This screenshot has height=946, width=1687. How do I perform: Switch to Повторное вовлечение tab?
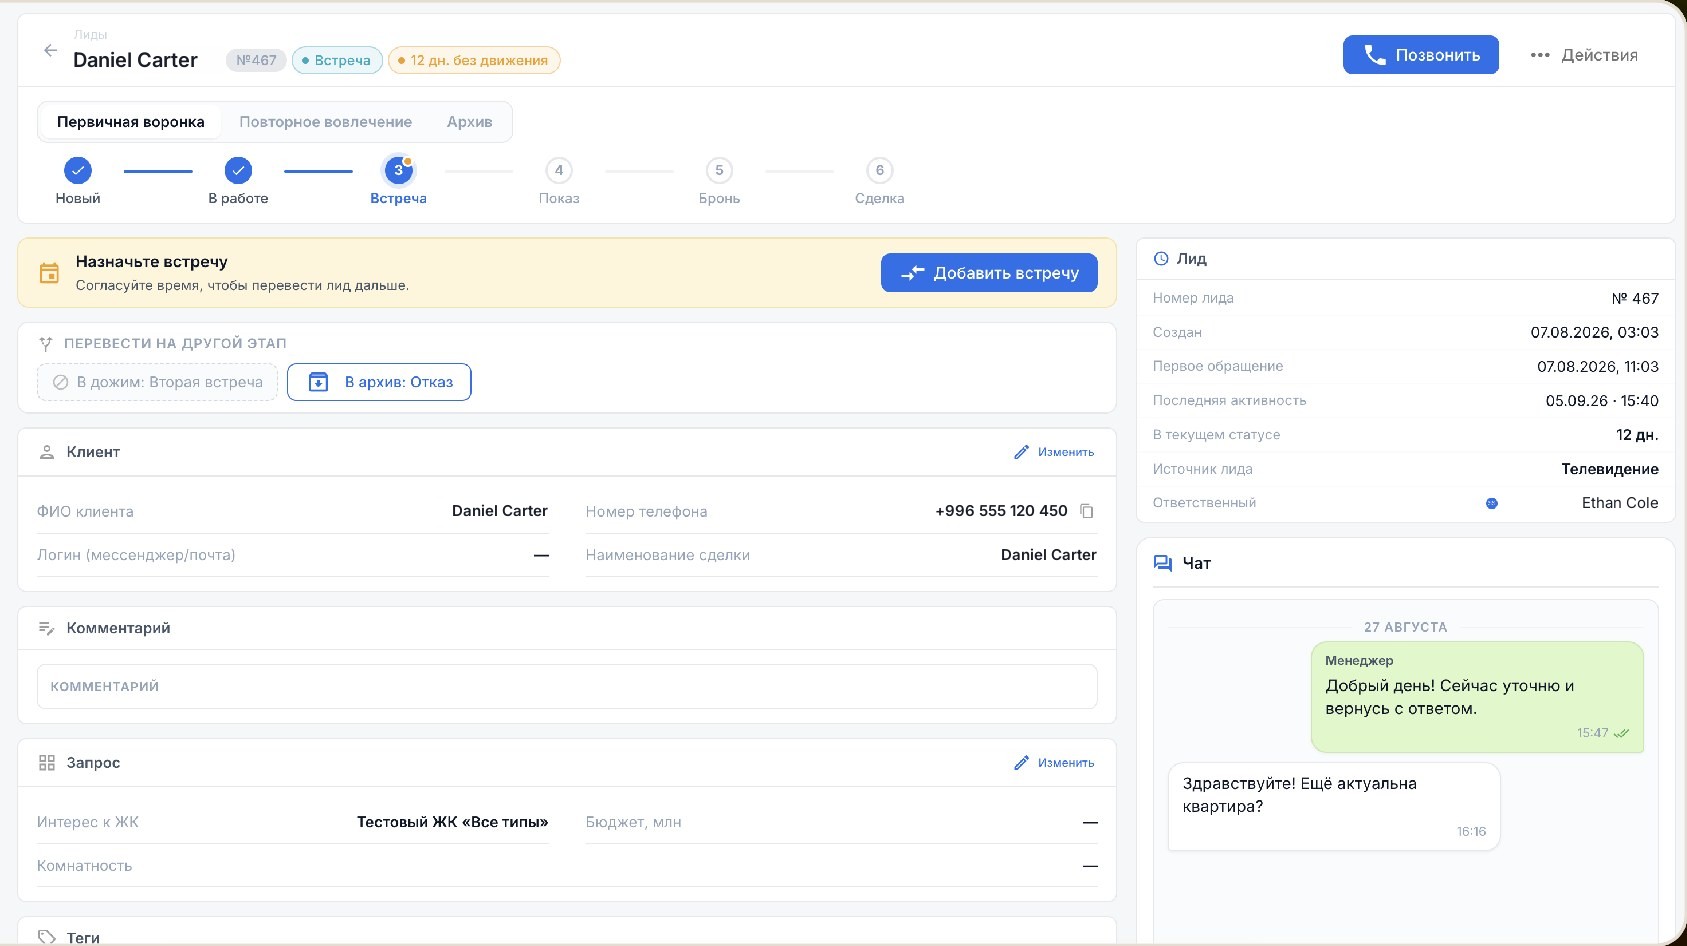pyautogui.click(x=325, y=122)
